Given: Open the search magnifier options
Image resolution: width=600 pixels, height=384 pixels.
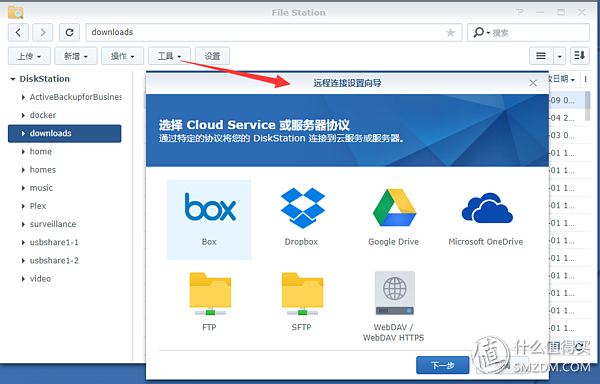Looking at the screenshot, I should (x=481, y=33).
